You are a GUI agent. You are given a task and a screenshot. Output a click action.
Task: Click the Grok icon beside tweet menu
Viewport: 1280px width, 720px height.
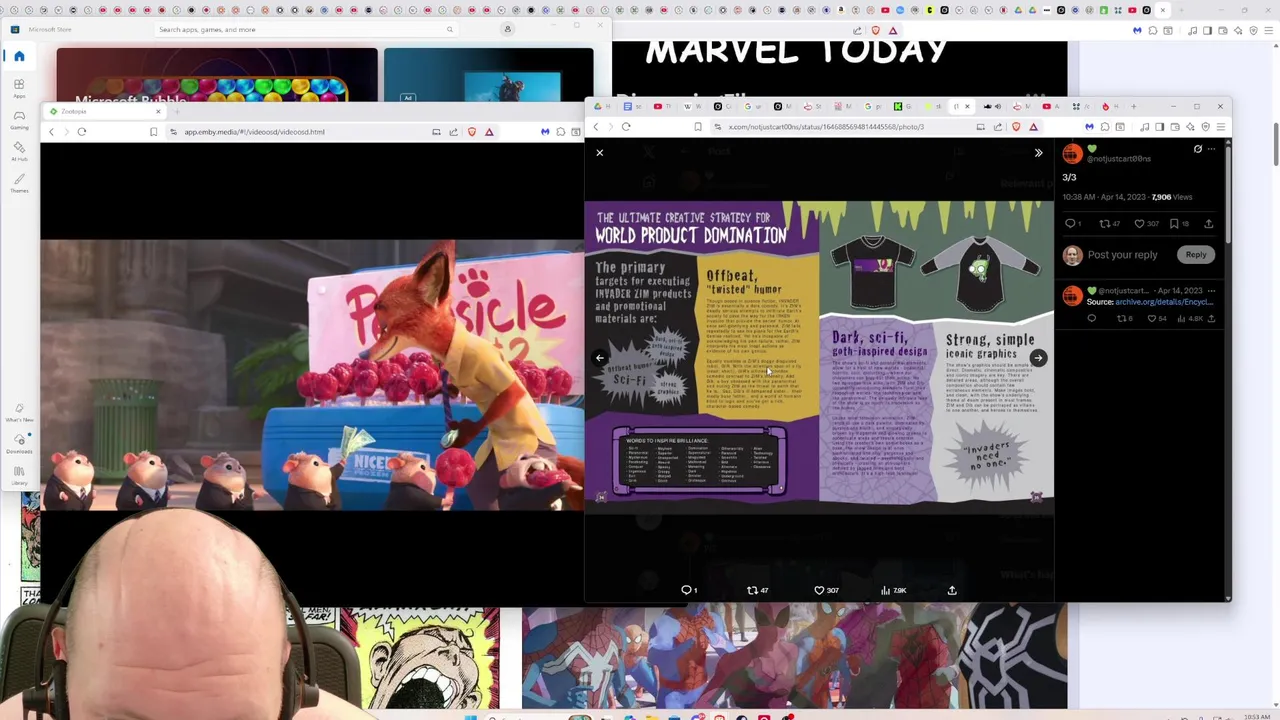click(x=1197, y=149)
